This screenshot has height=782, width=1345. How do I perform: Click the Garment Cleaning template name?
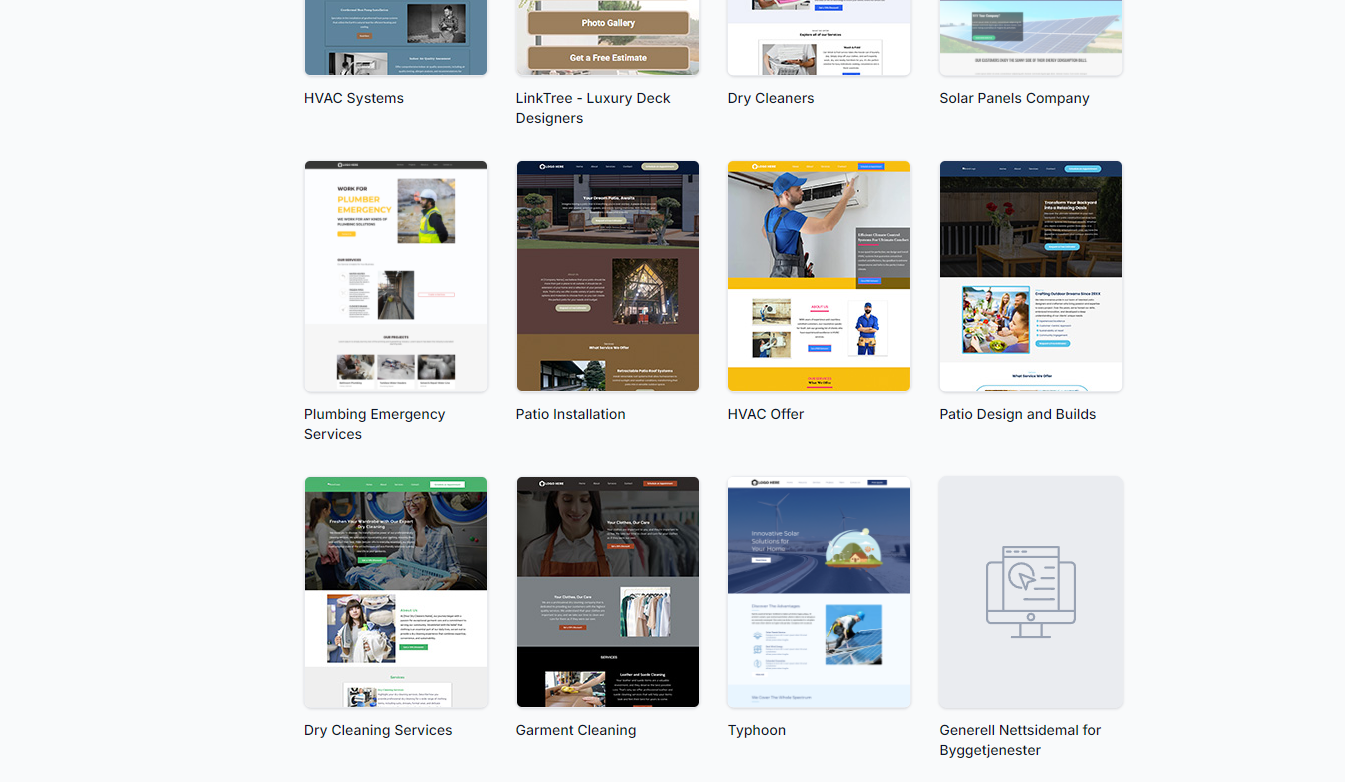coord(575,730)
